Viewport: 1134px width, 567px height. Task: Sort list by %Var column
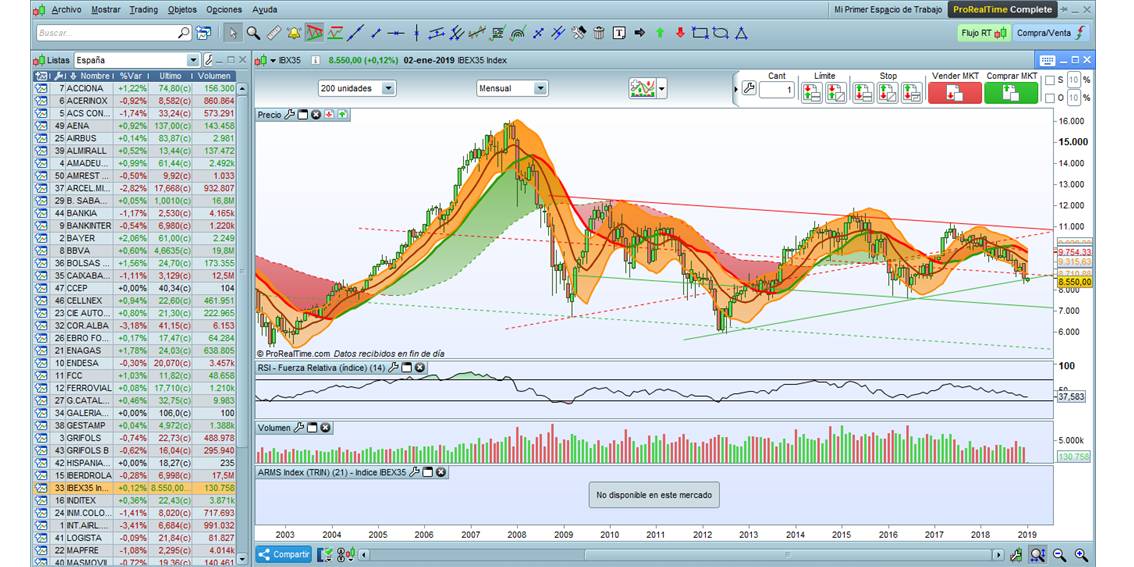pyautogui.click(x=132, y=76)
